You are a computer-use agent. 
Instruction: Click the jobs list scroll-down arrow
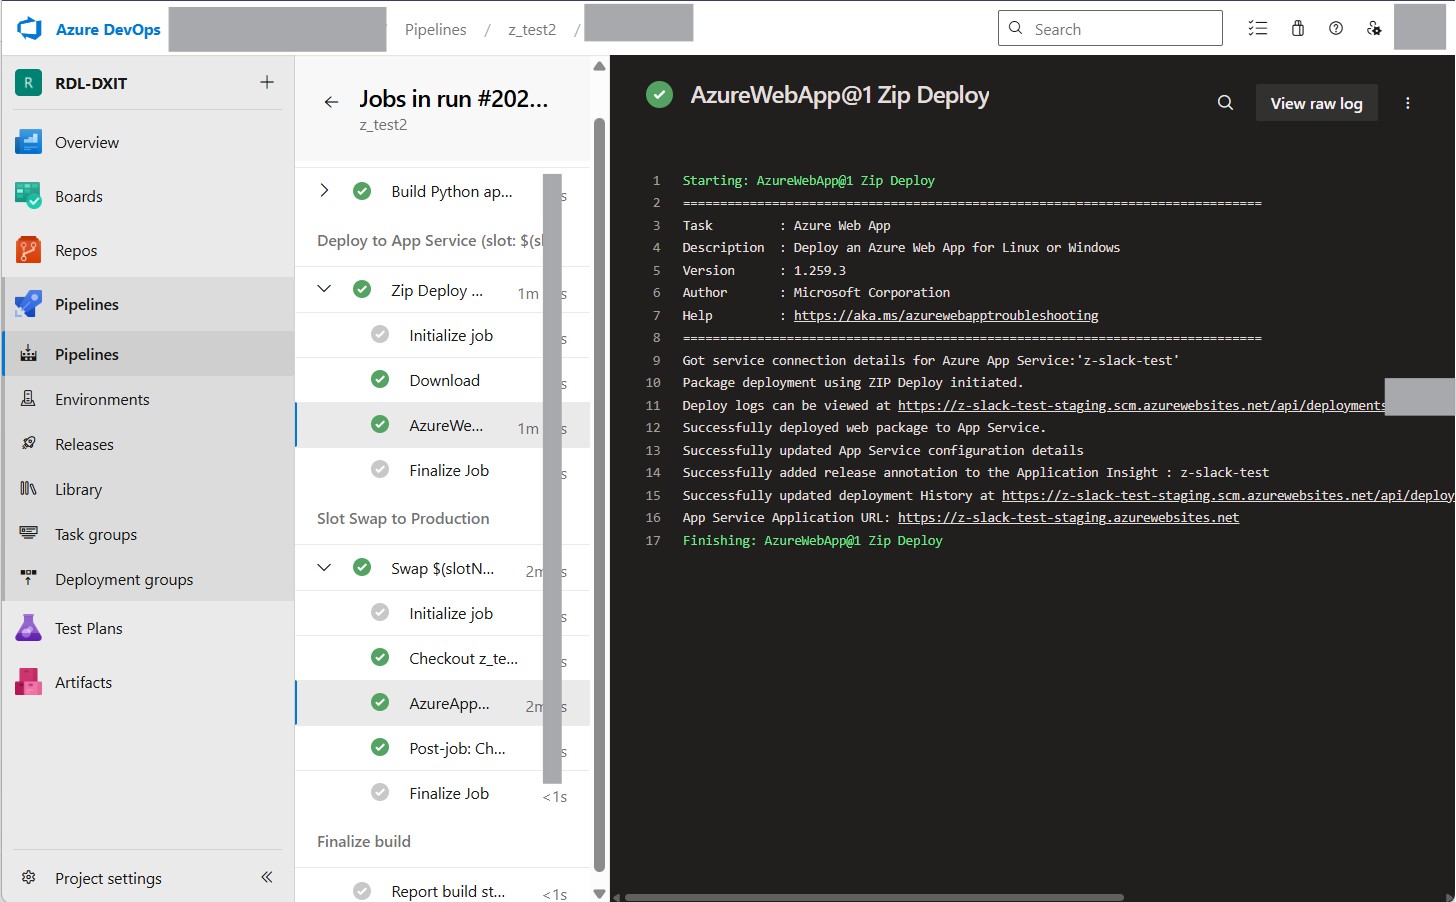599,894
